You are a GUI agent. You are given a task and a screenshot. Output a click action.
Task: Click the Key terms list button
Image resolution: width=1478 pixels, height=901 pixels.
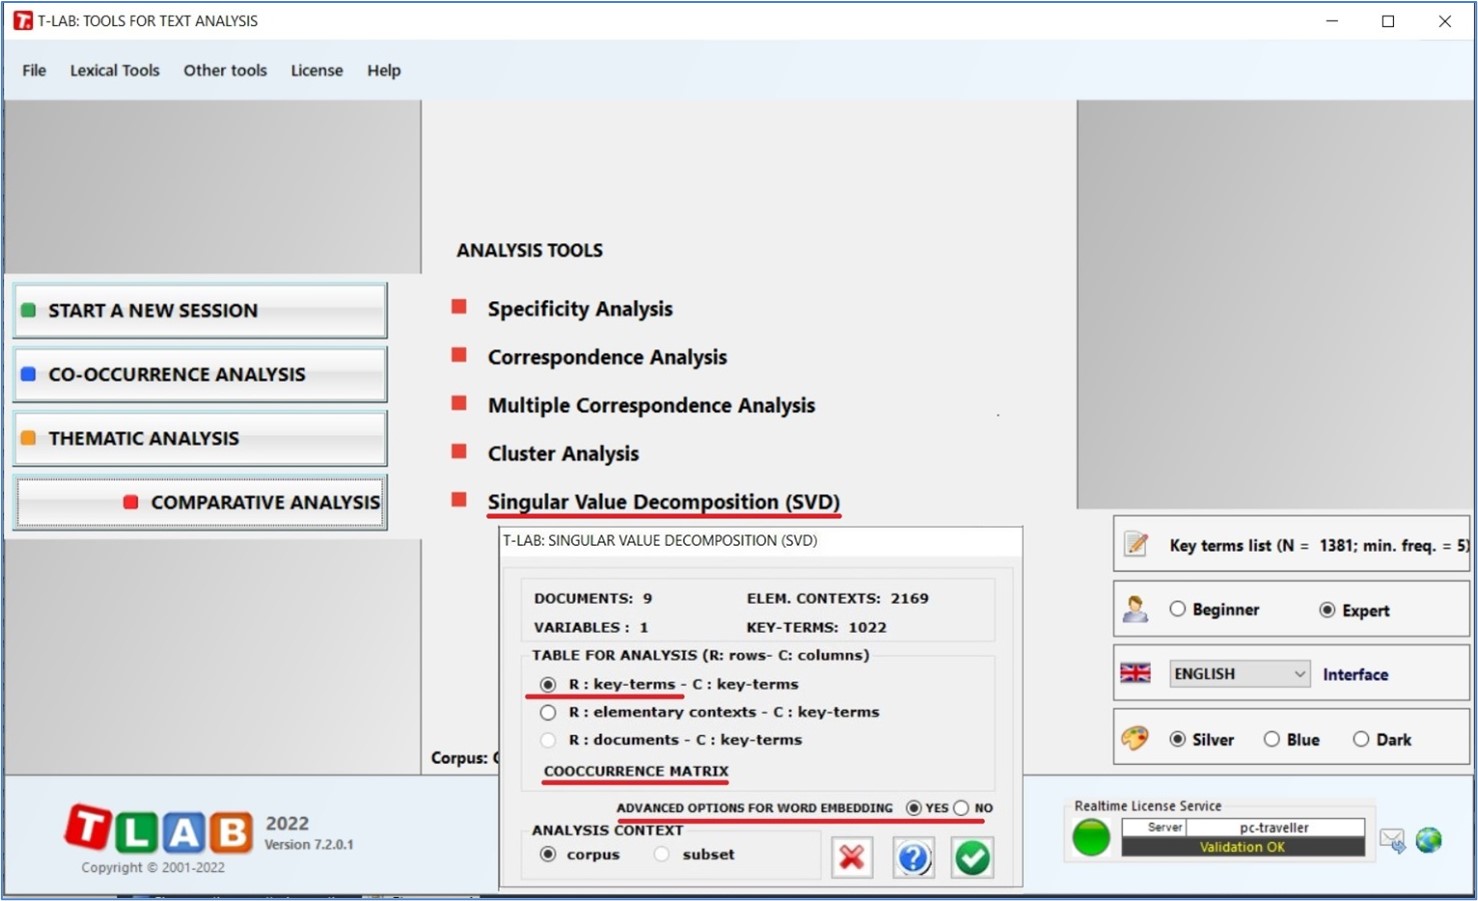pos(1291,545)
